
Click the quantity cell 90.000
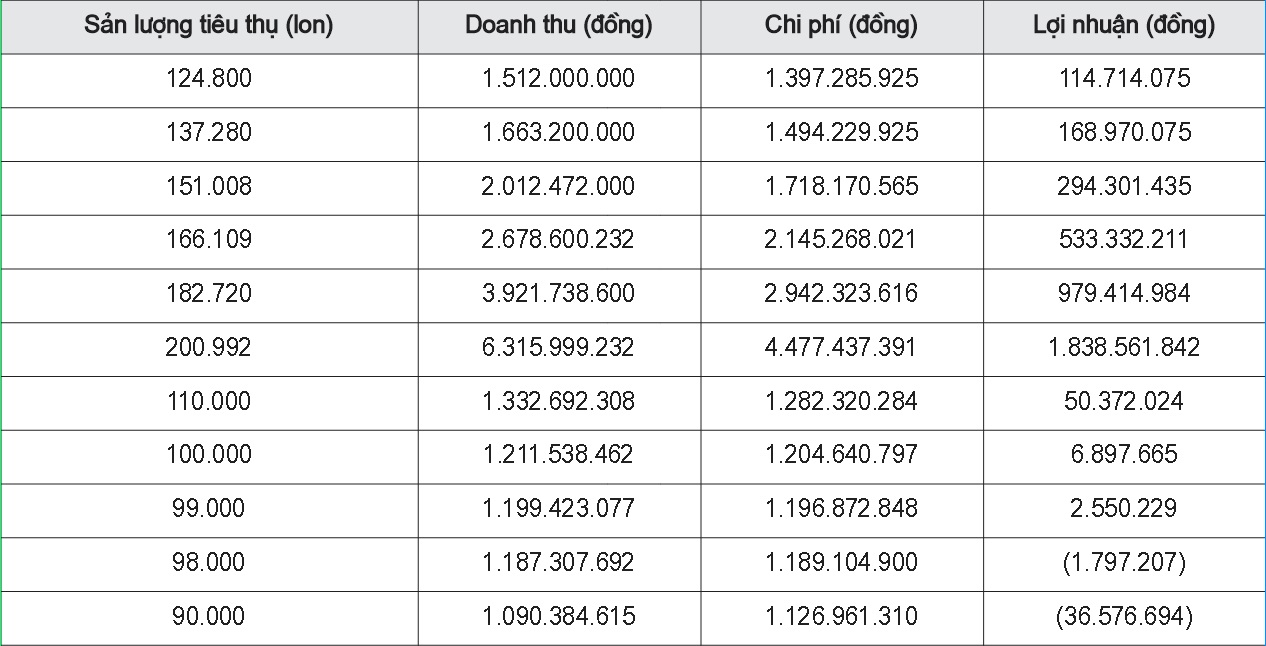point(209,618)
